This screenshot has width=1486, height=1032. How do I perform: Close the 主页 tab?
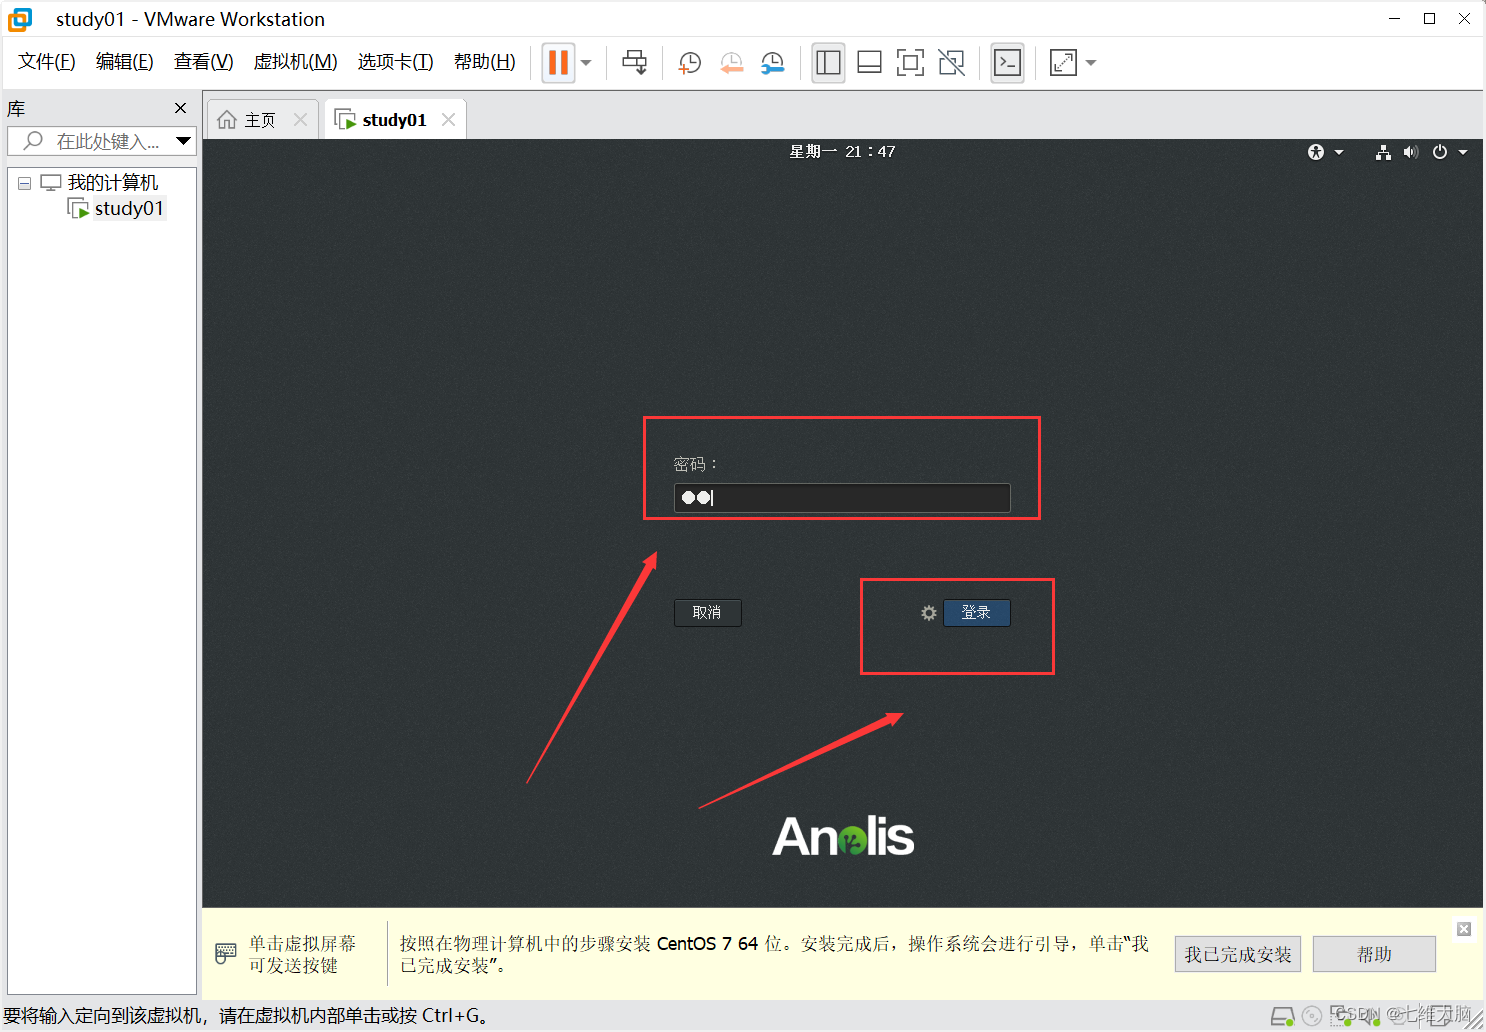tap(300, 119)
